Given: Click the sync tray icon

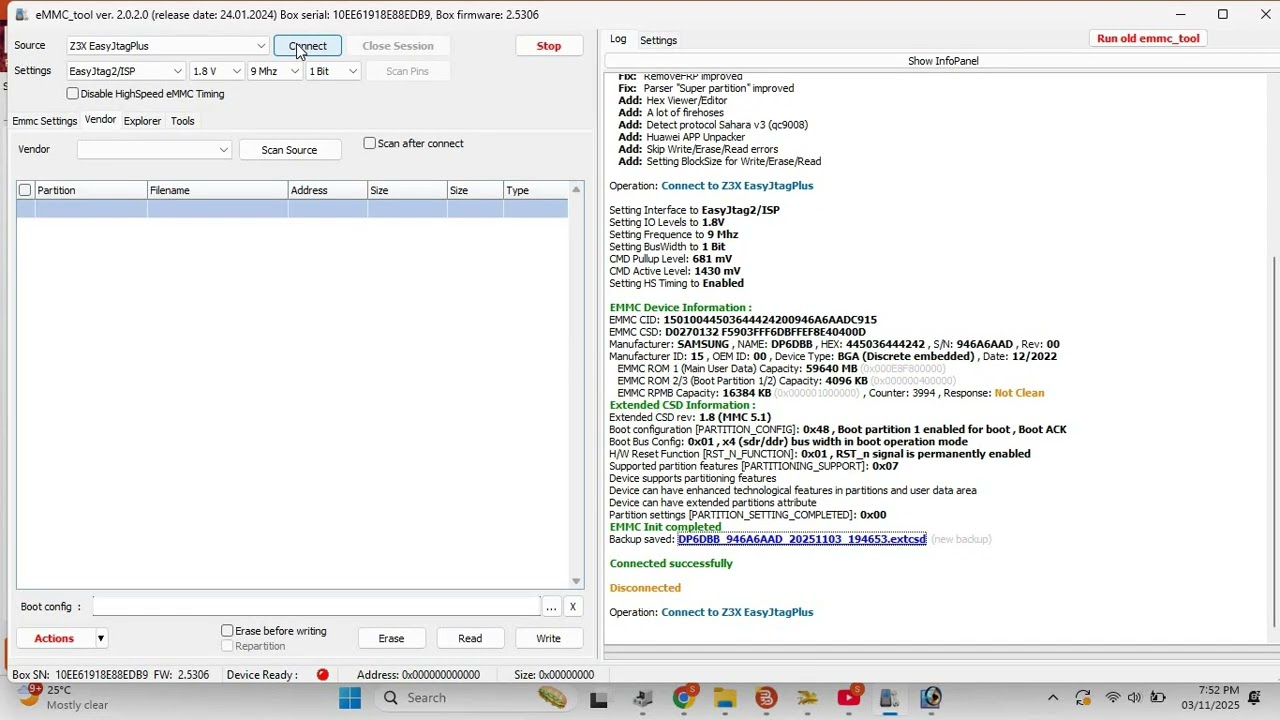Looking at the screenshot, I should (1083, 698).
